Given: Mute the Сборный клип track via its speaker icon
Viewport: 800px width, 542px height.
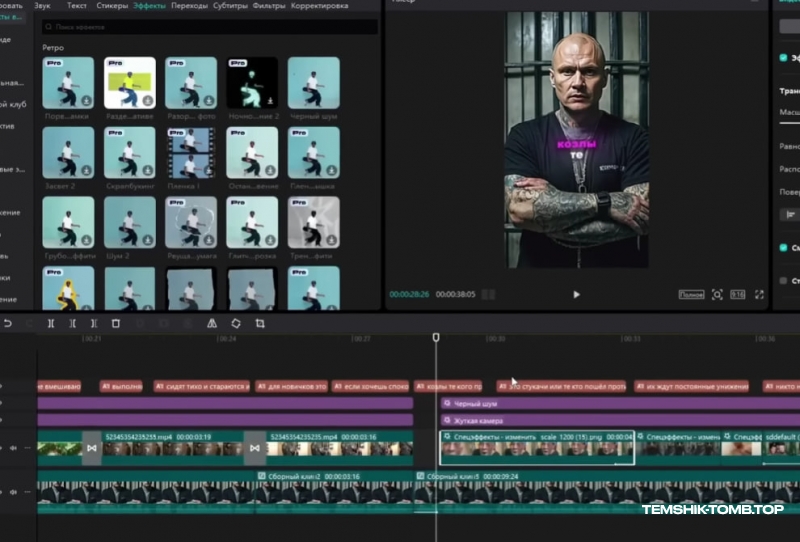Looking at the screenshot, I should point(14,492).
